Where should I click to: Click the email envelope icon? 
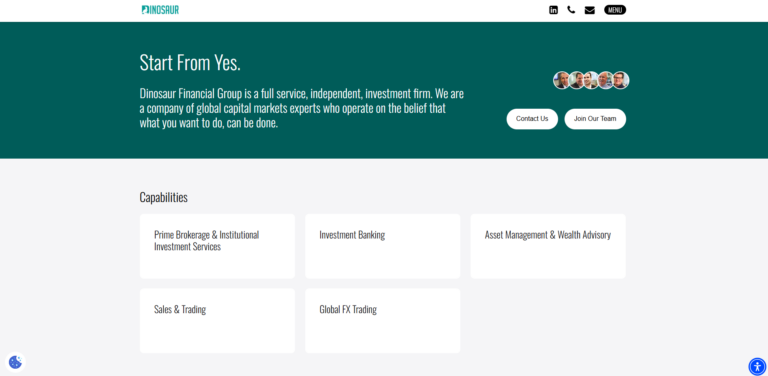tap(590, 10)
